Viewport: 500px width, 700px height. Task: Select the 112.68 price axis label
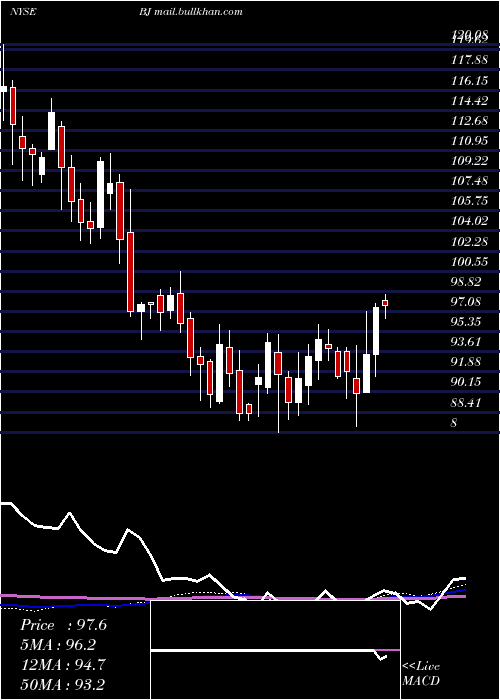(x=469, y=121)
